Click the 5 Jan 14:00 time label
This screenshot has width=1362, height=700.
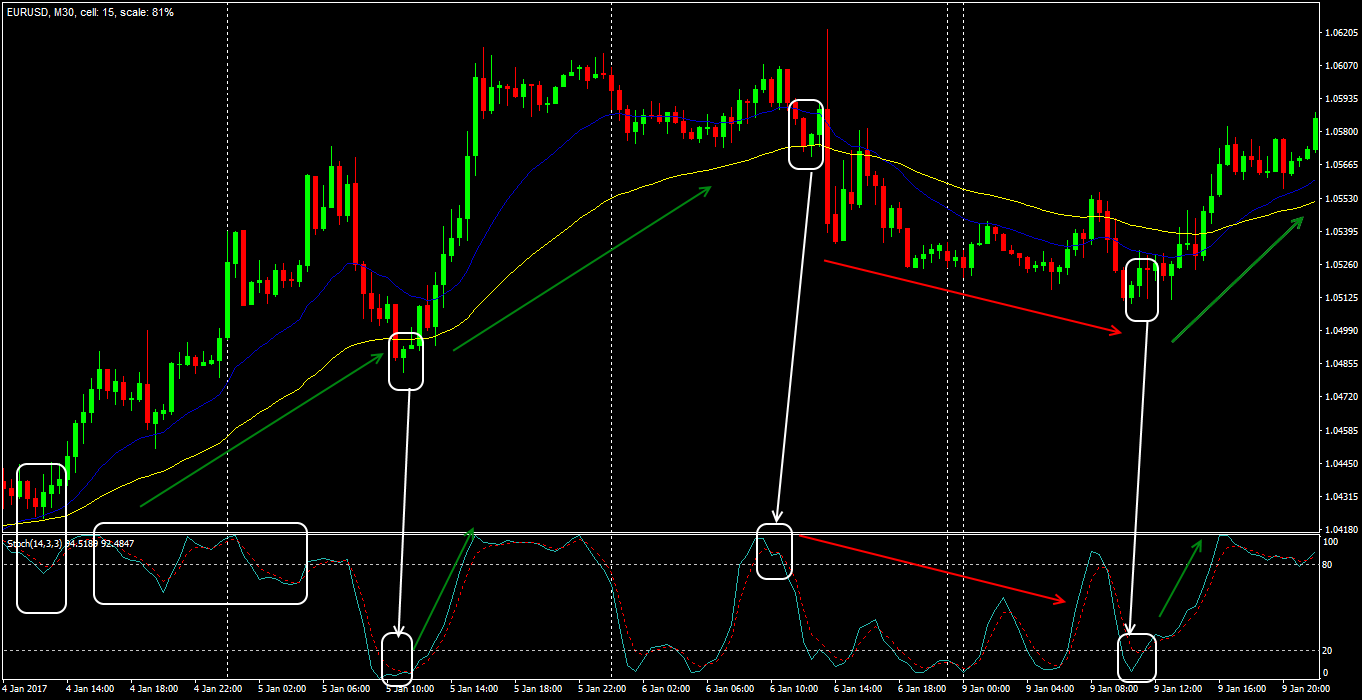click(x=474, y=689)
